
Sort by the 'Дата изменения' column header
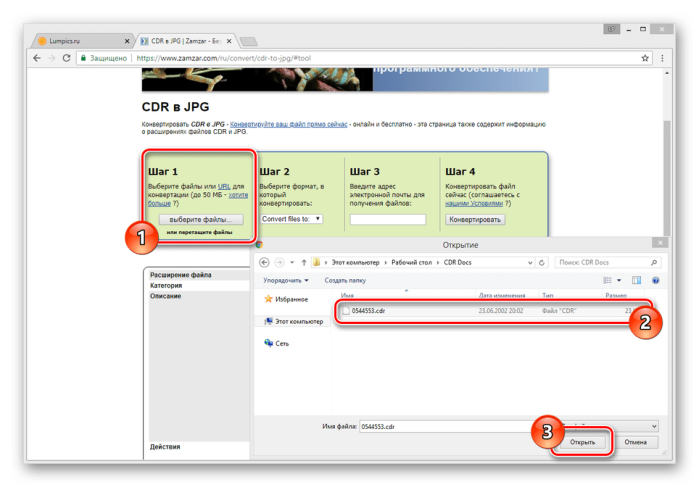[502, 296]
